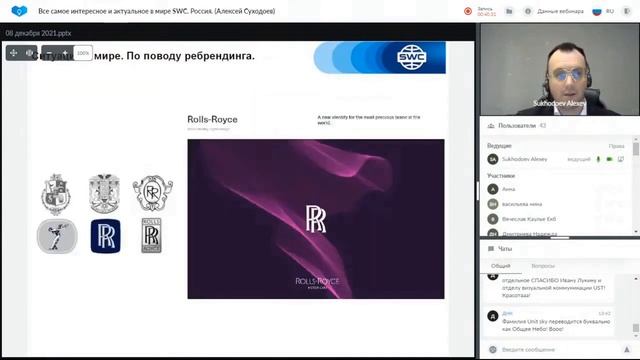Image resolution: width=640 pixels, height=360 pixels.
Task: Switch to the Вопросы chat tab
Action: [x=543, y=266]
